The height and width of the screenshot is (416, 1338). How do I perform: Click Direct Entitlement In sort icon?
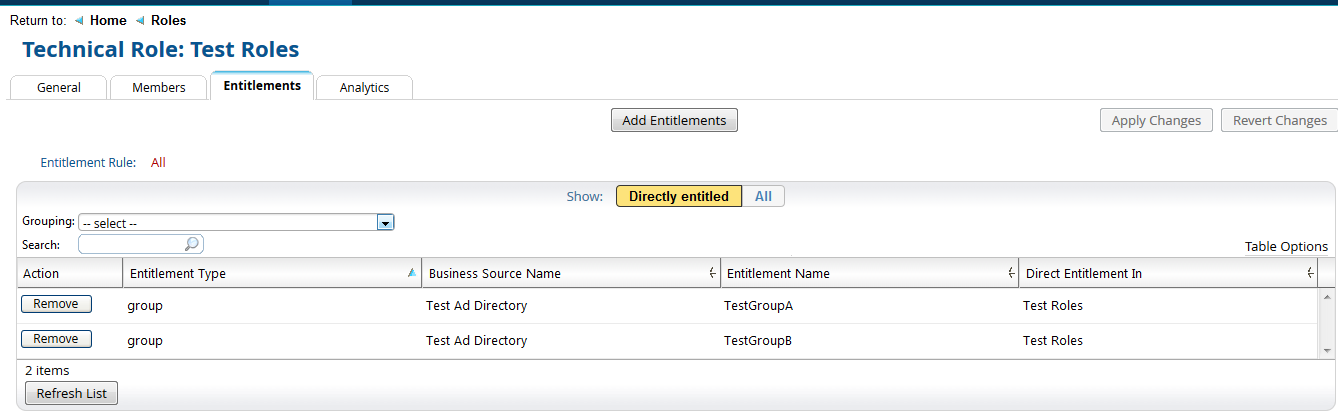(1310, 273)
